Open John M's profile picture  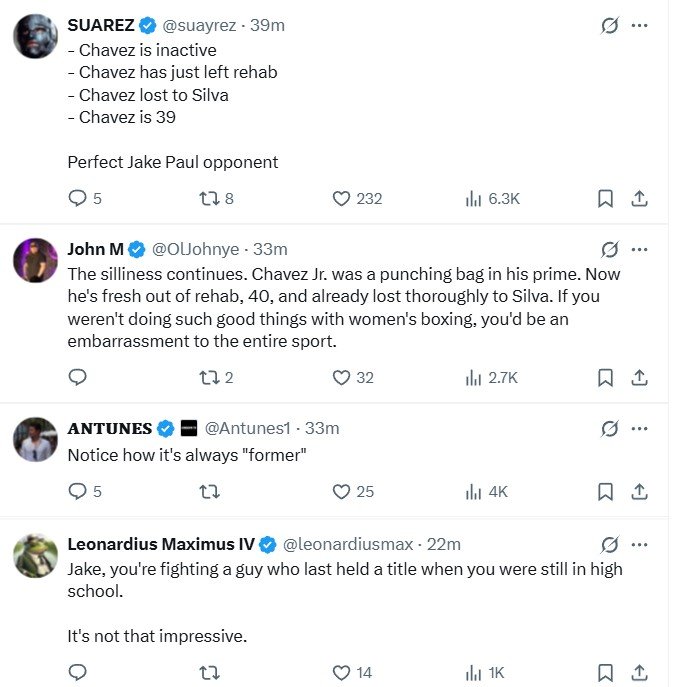35,260
